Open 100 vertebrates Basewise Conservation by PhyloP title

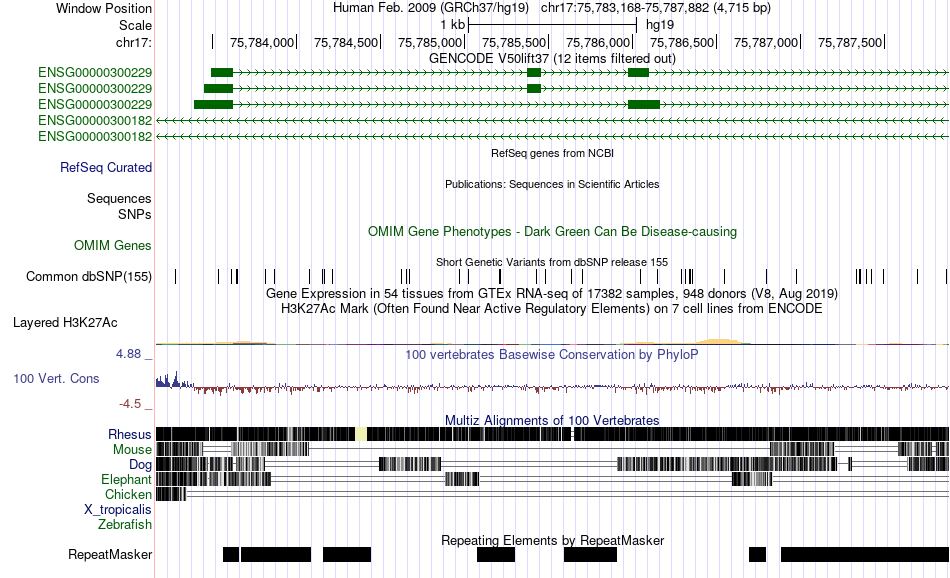552,354
